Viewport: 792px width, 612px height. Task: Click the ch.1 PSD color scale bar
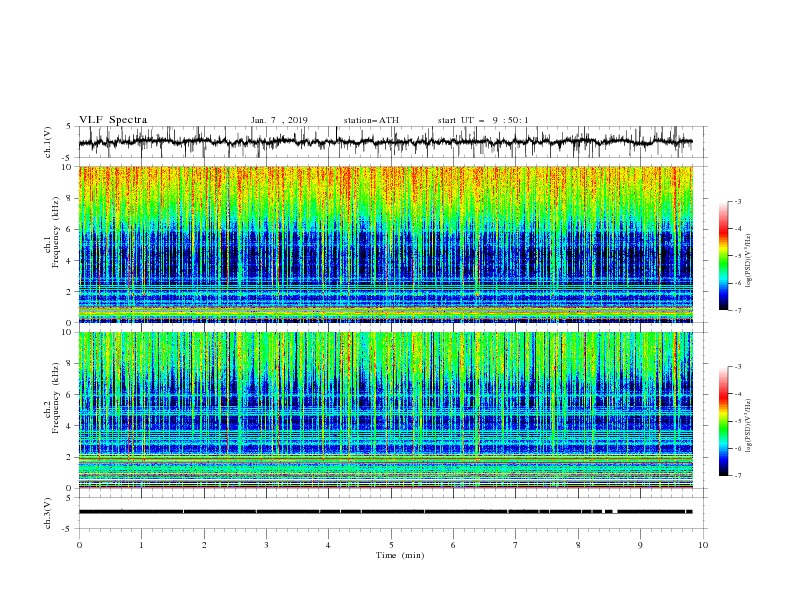coord(723,256)
